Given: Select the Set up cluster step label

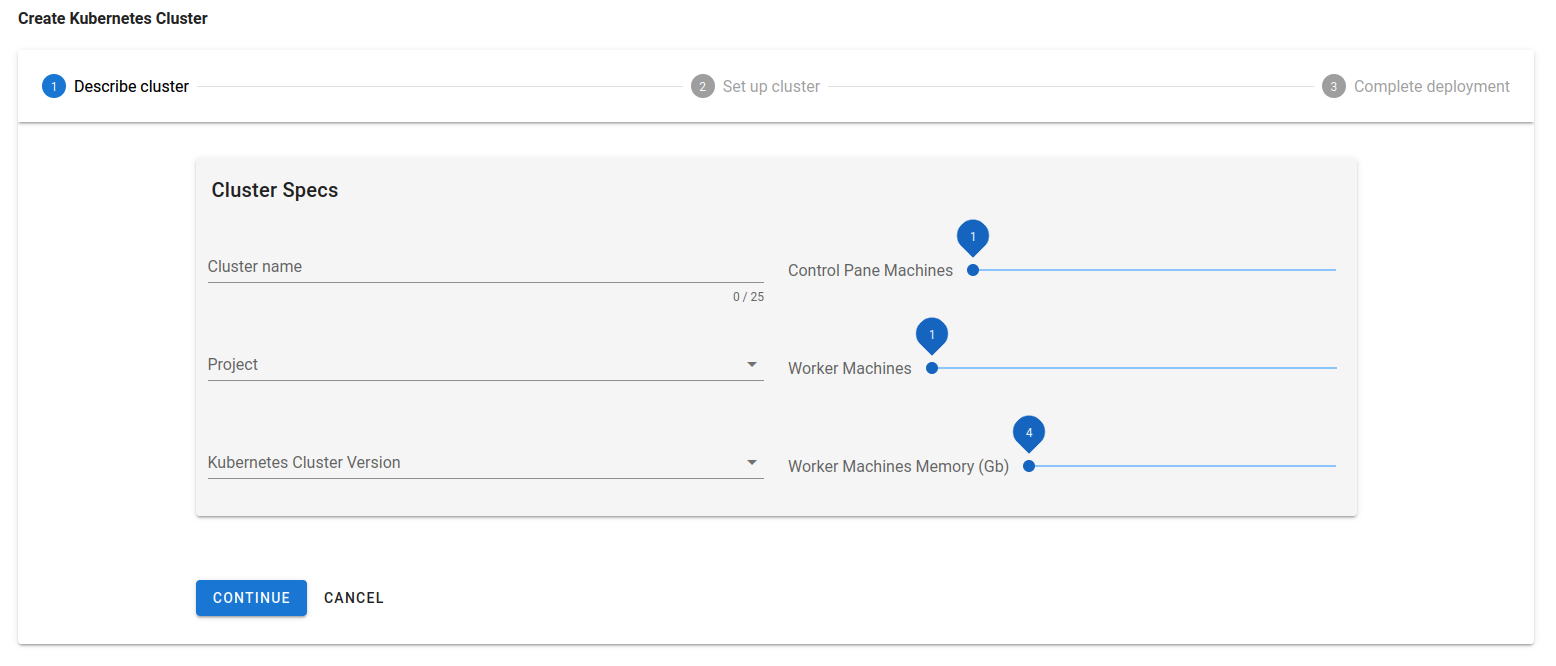Looking at the screenshot, I should pyautogui.click(x=770, y=86).
